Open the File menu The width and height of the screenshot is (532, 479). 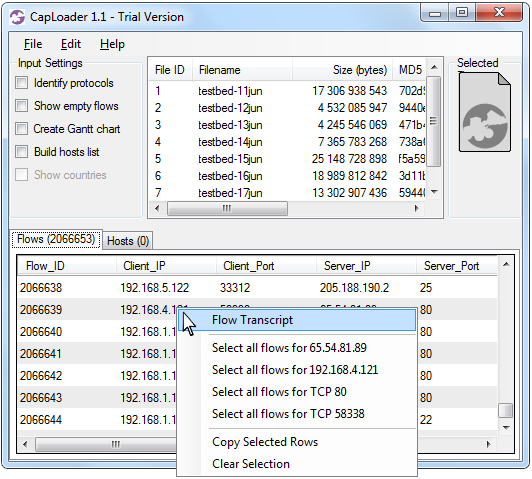tap(33, 44)
